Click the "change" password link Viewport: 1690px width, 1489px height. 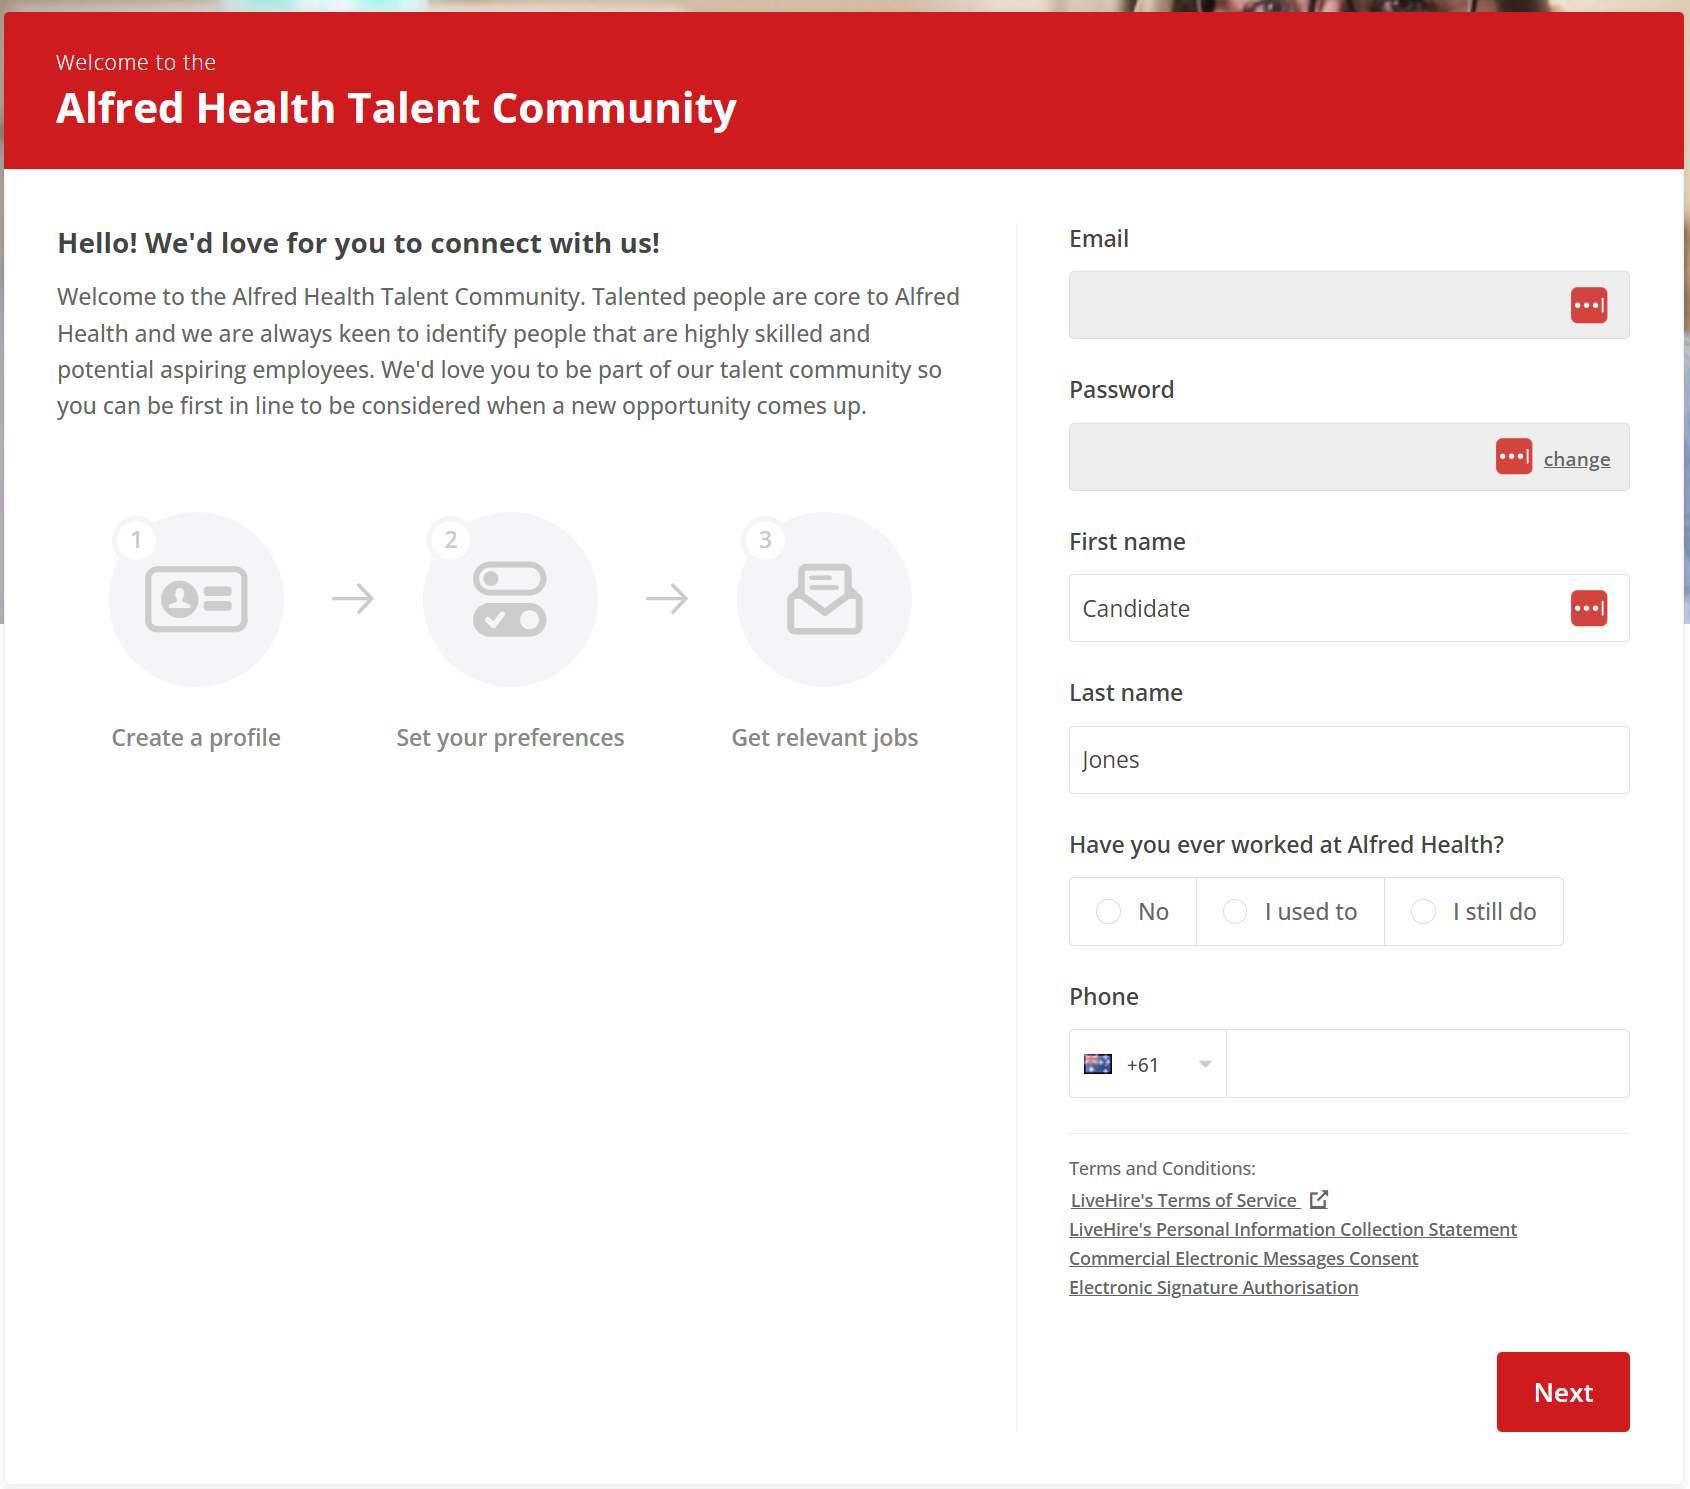1576,459
